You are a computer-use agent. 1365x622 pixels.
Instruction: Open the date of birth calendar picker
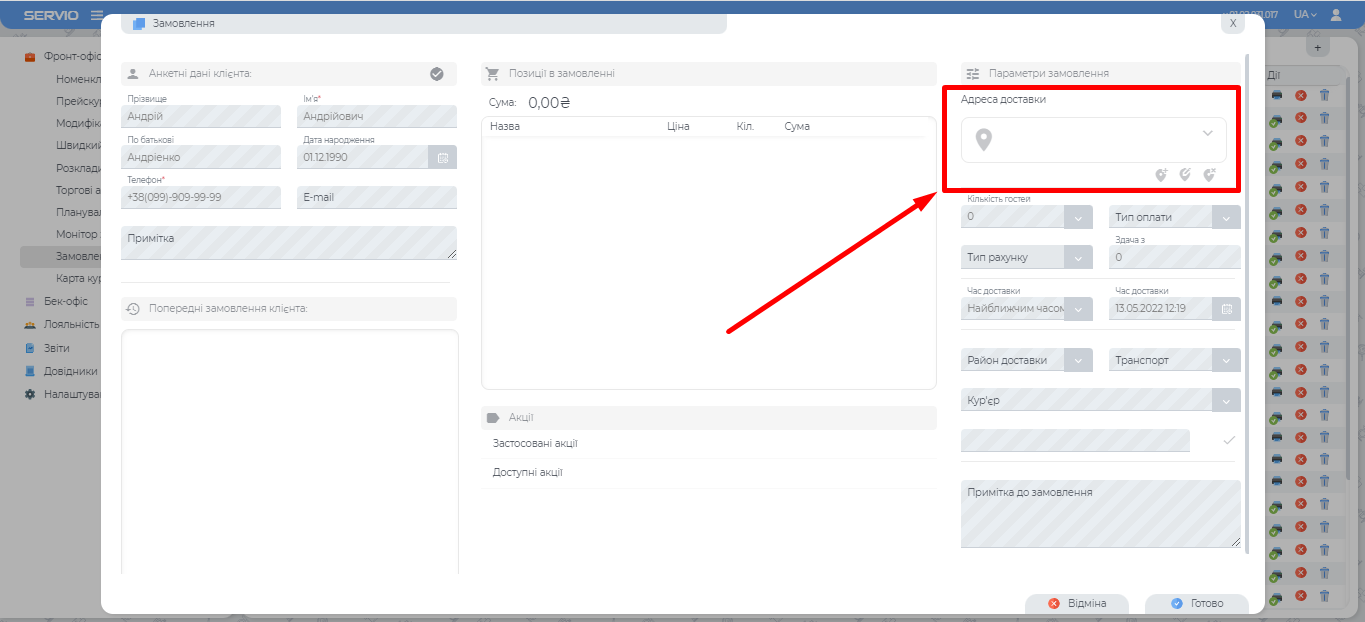point(442,158)
